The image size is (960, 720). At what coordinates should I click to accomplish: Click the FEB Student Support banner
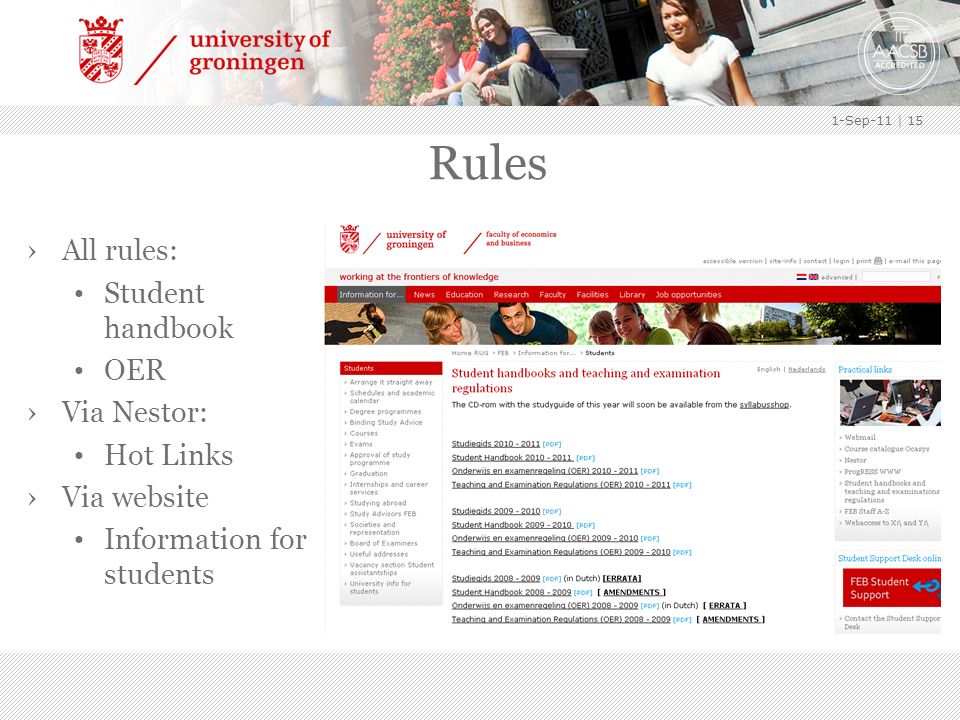pos(891,588)
